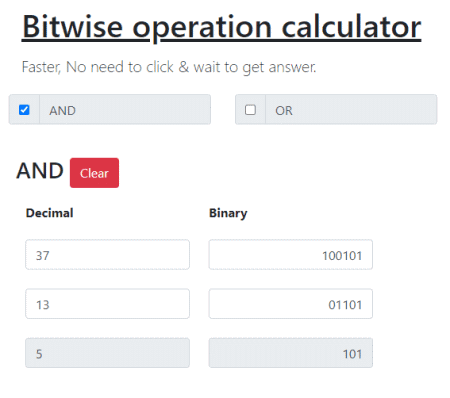
Task: Click the binary field showing 01101
Action: tap(291, 304)
